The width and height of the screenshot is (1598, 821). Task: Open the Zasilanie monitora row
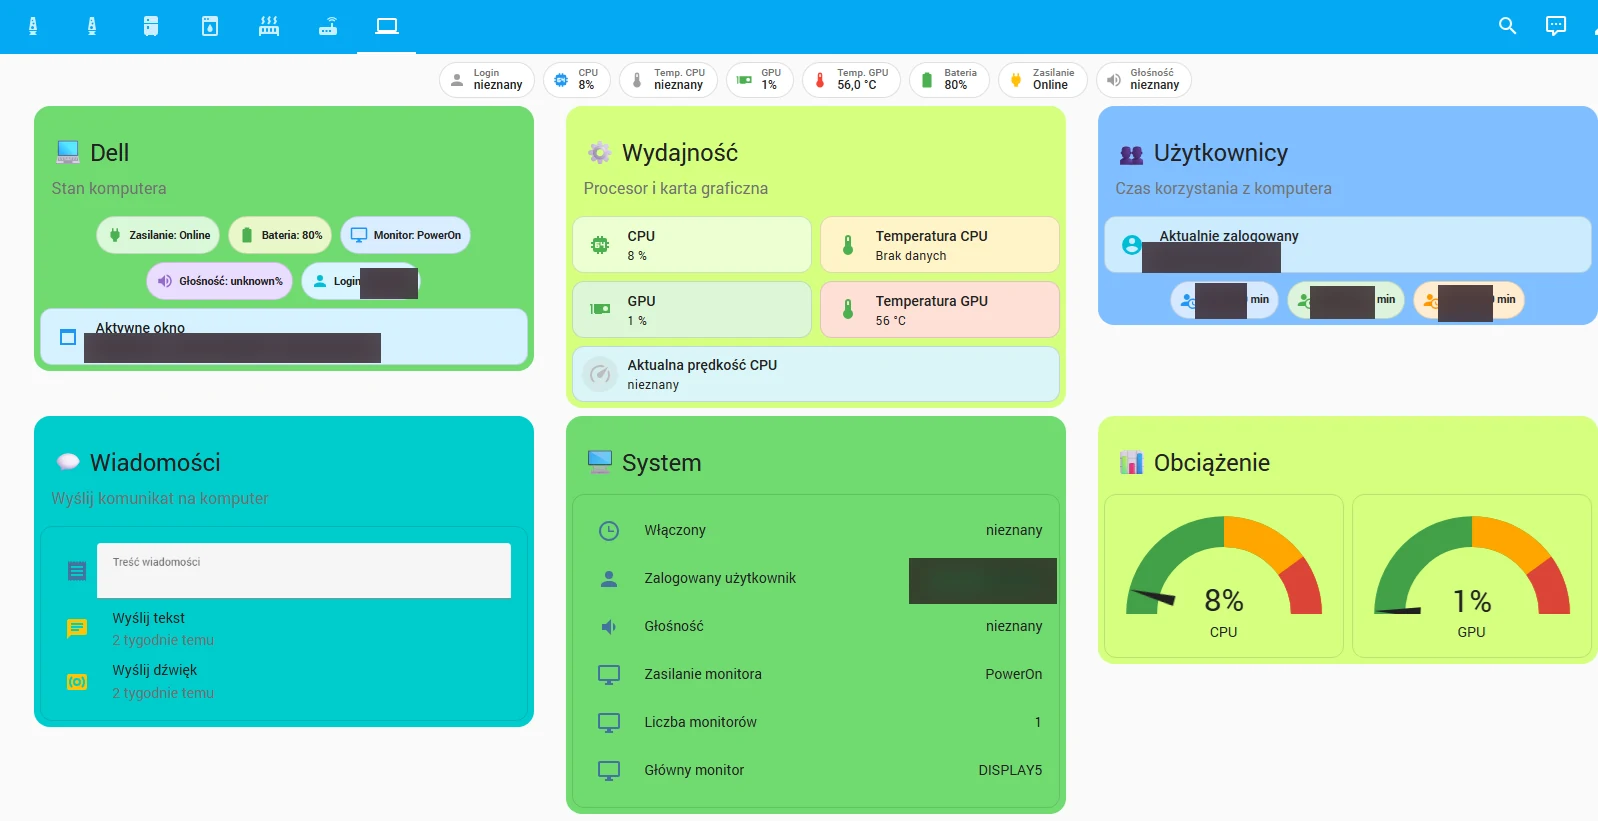(x=816, y=674)
